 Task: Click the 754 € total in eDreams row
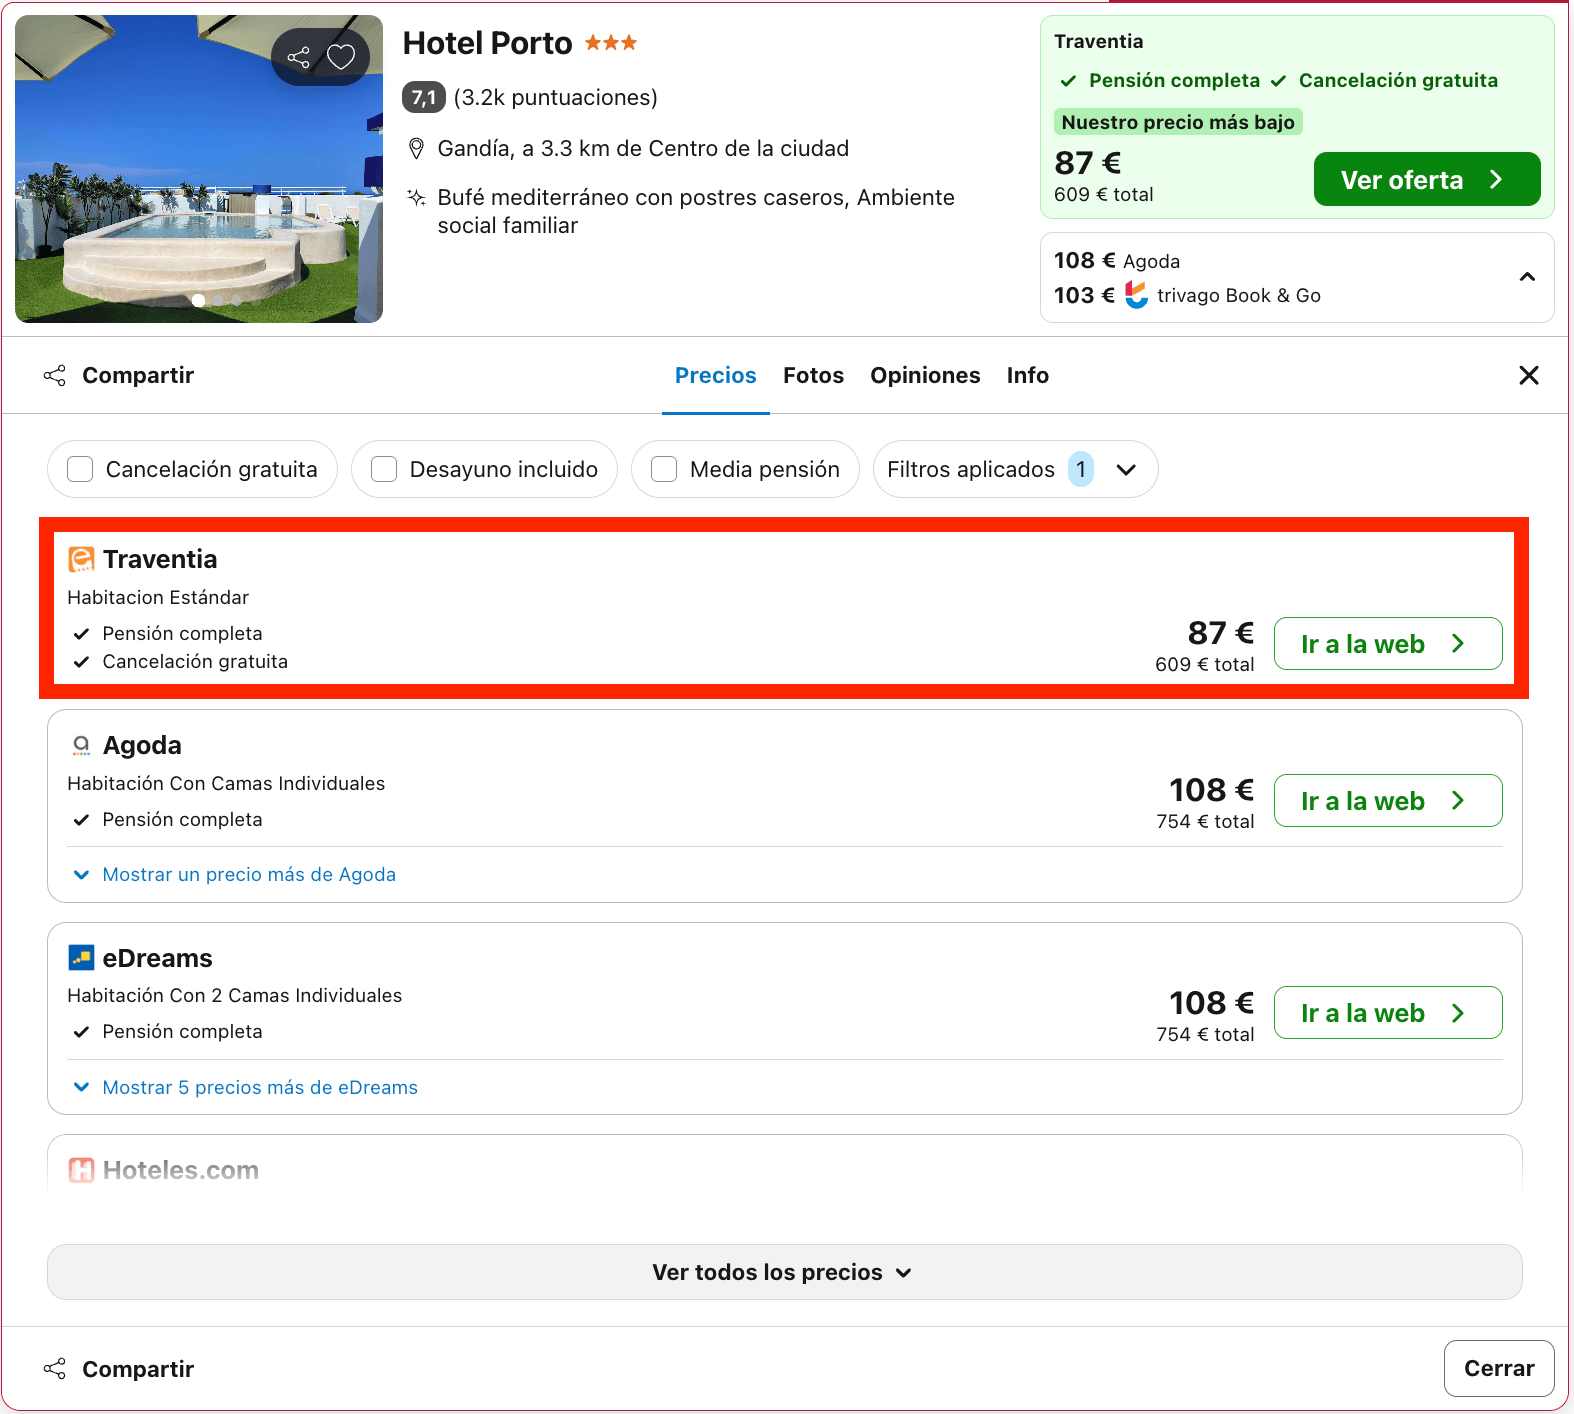[x=1205, y=1034]
